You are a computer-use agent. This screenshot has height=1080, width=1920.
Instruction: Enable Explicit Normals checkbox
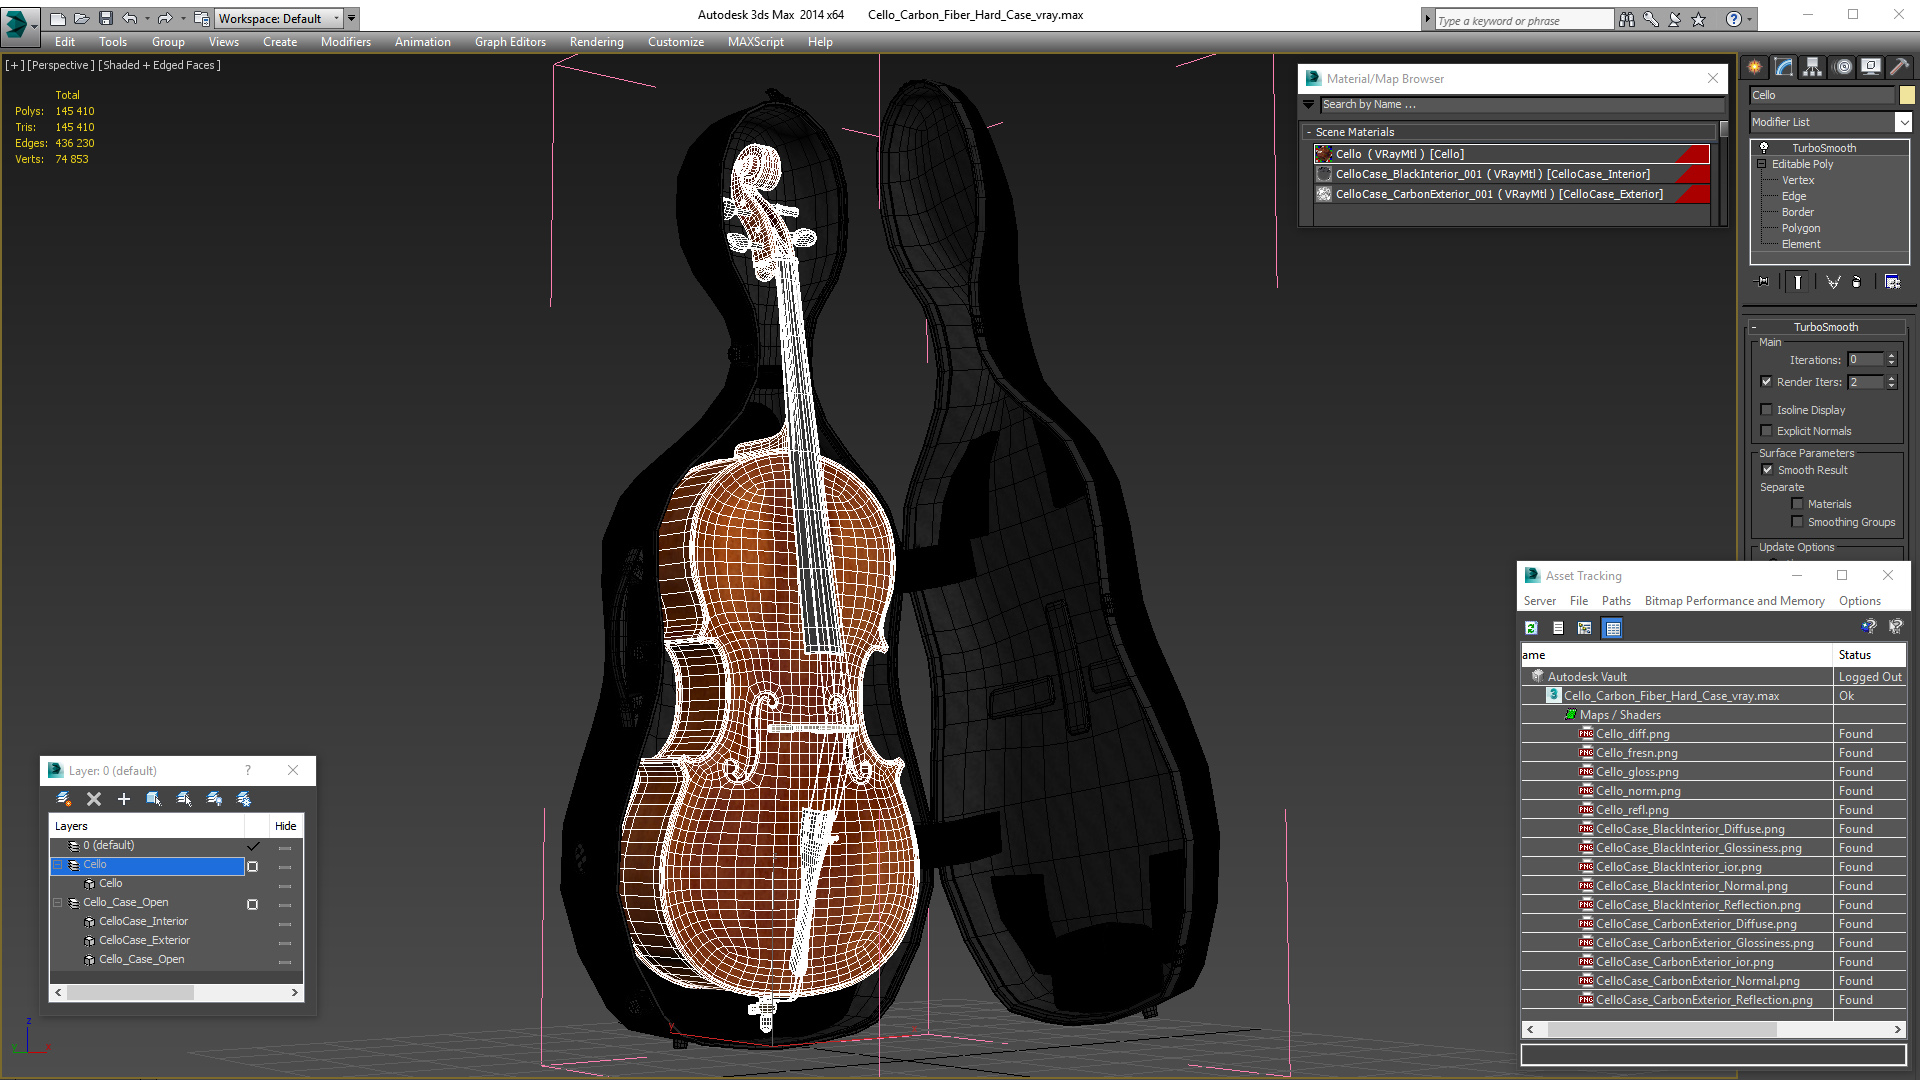[1767, 431]
